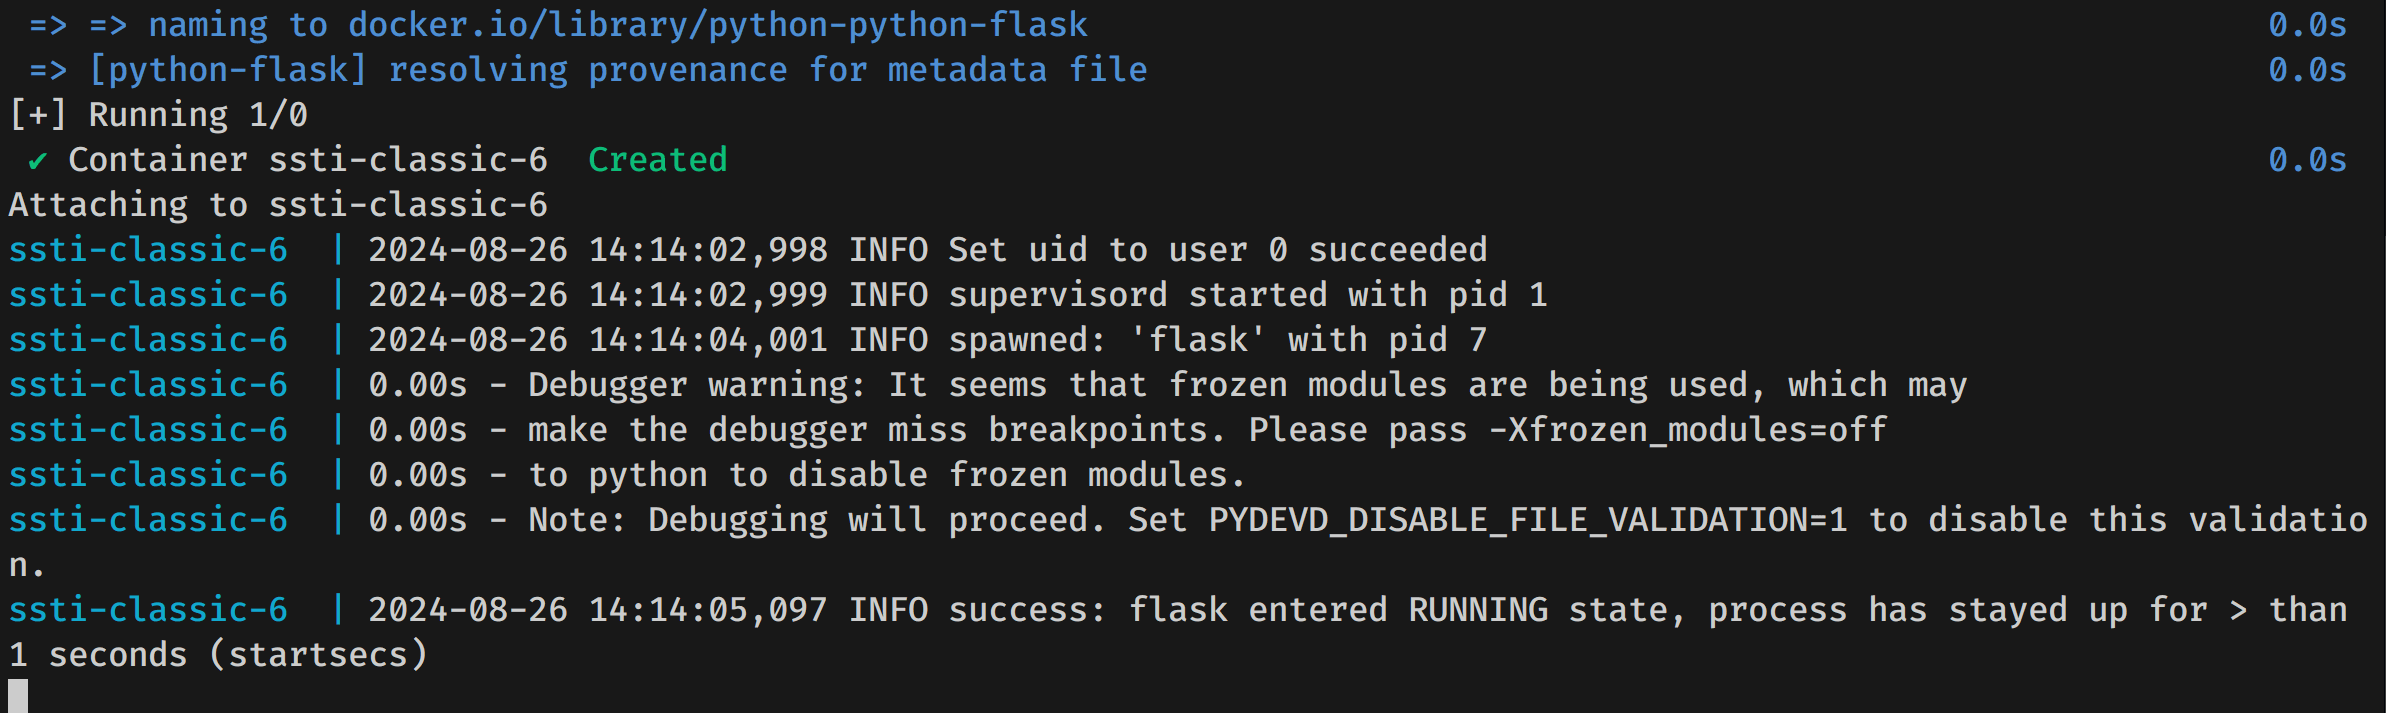Click the docker.io/library/python-python-flask image path
The width and height of the screenshot is (2386, 713).
717,25
